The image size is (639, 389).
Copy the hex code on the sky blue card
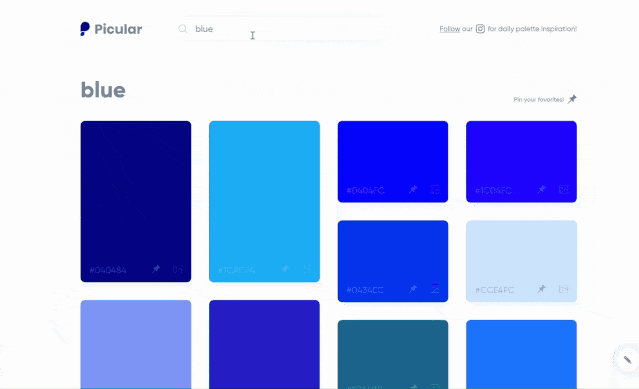point(237,270)
